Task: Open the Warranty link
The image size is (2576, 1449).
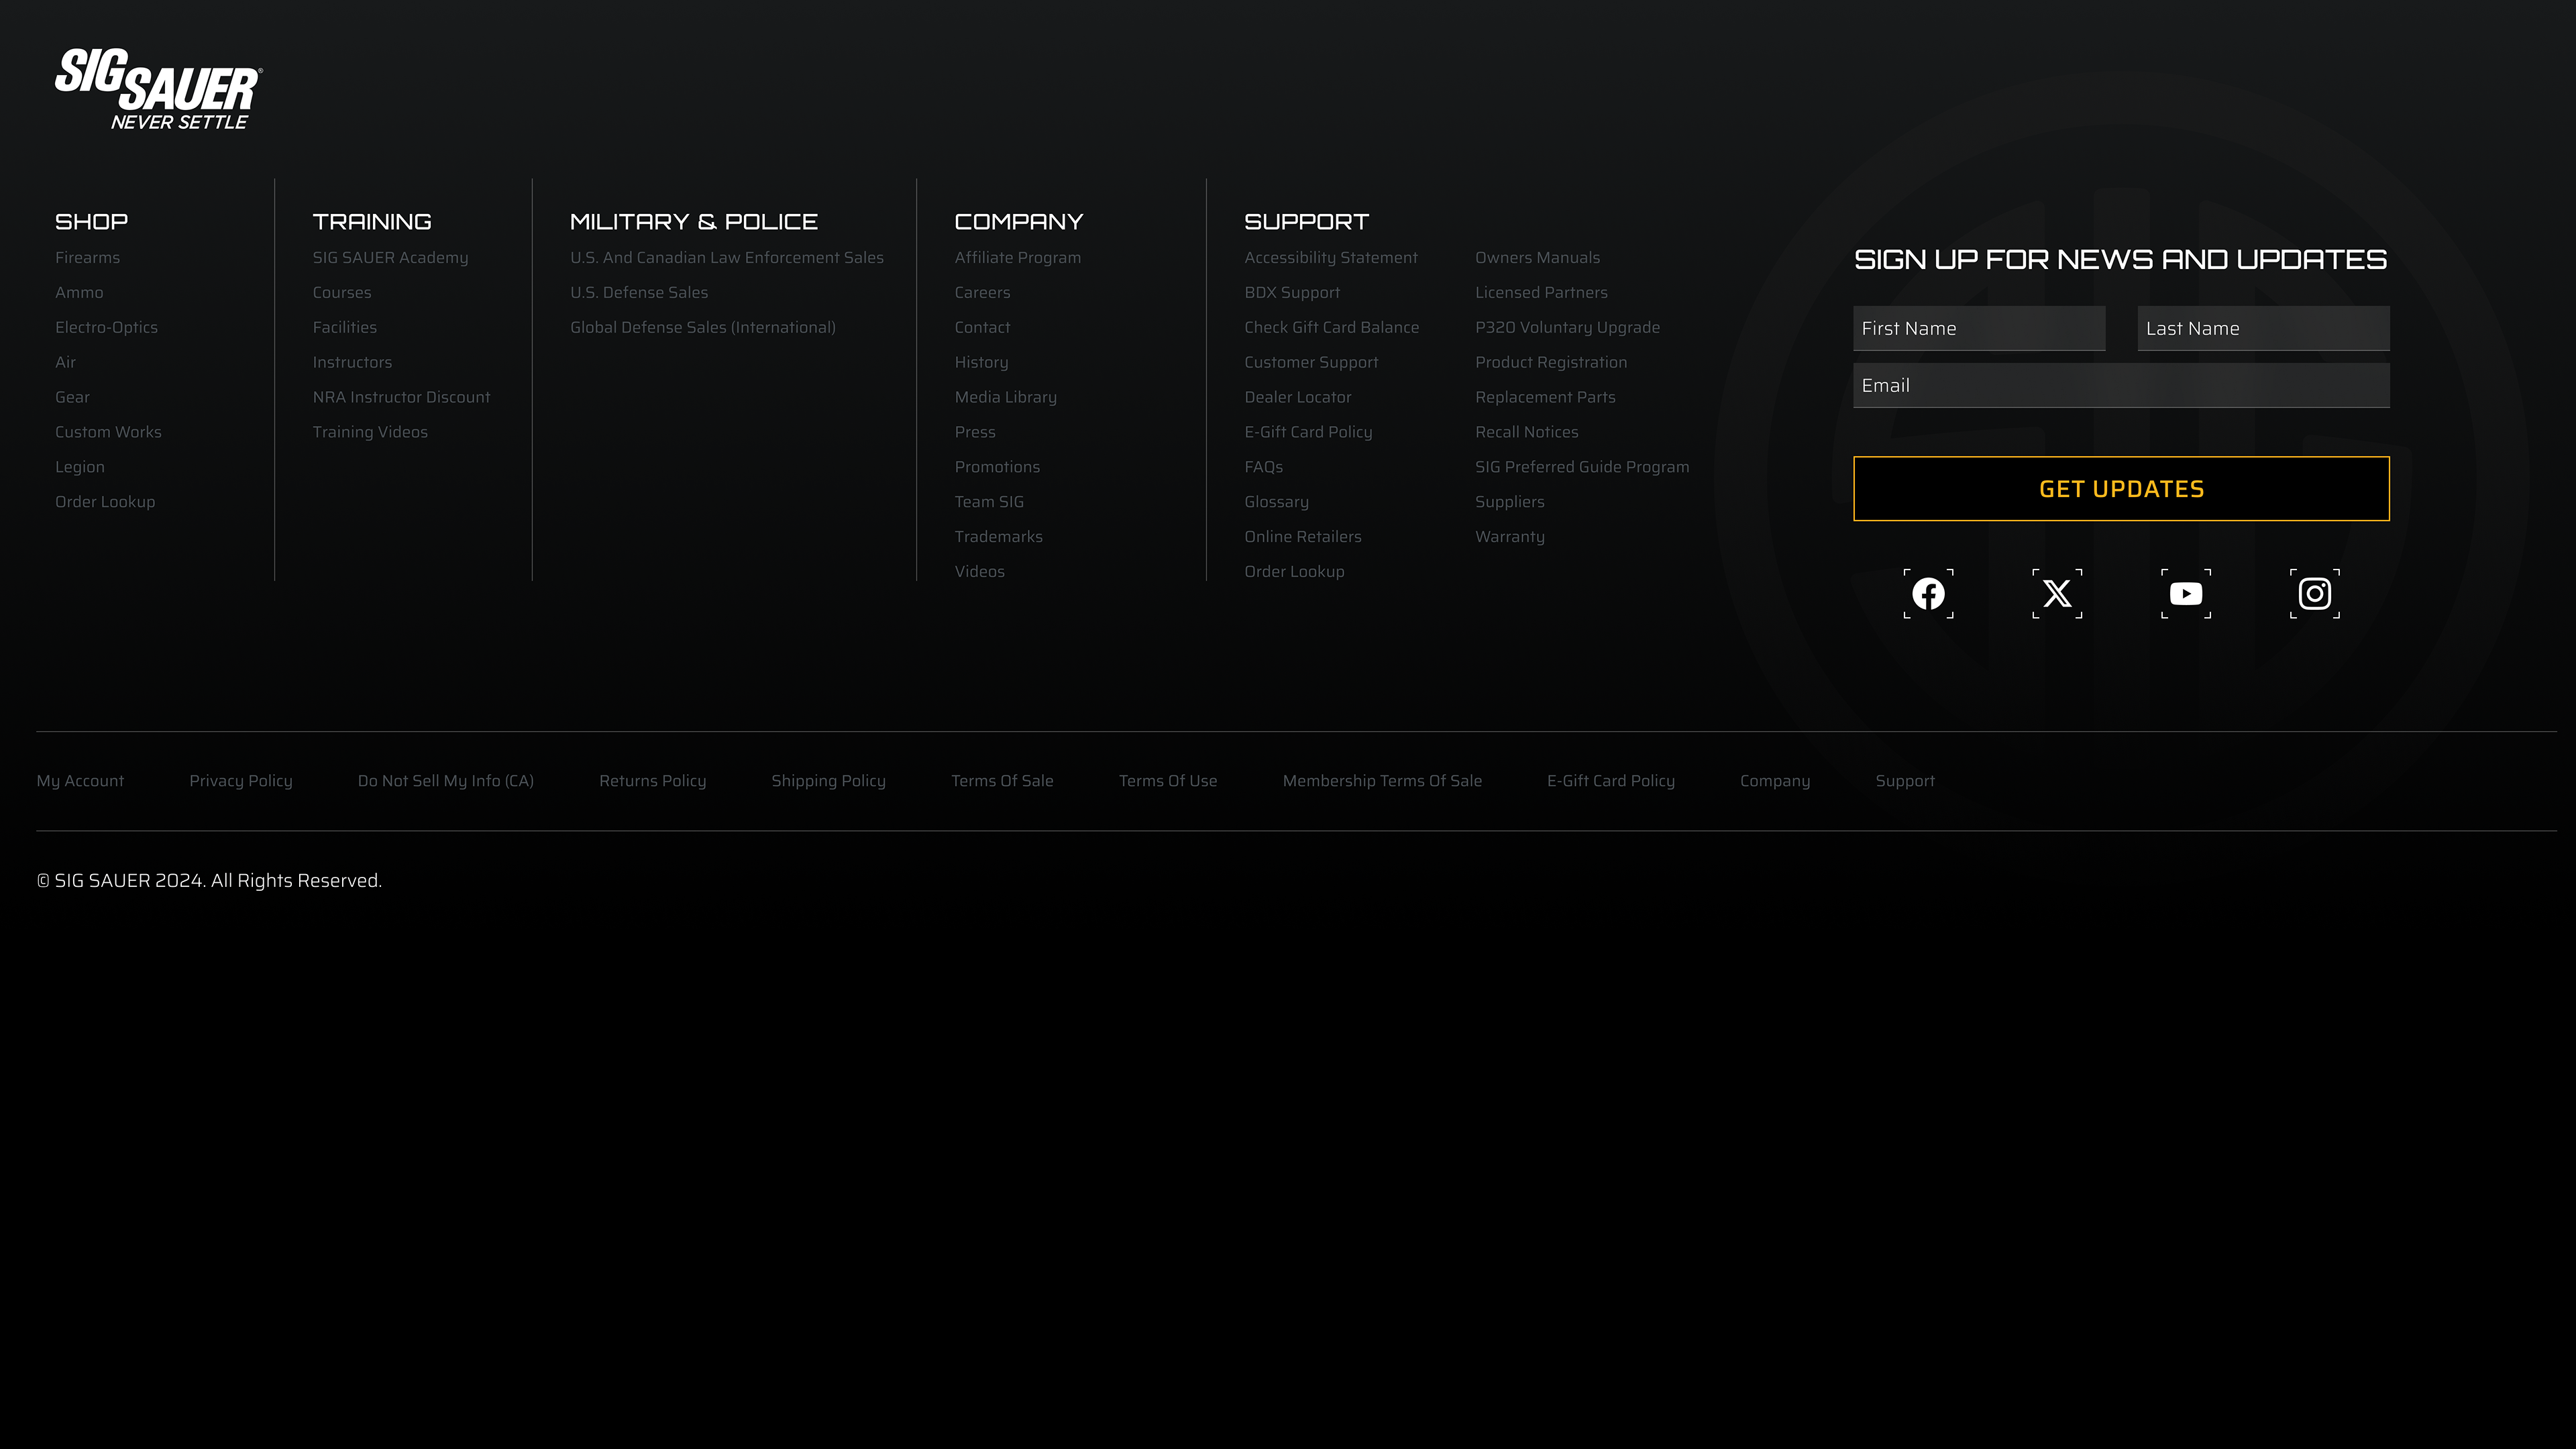Action: [1510, 537]
